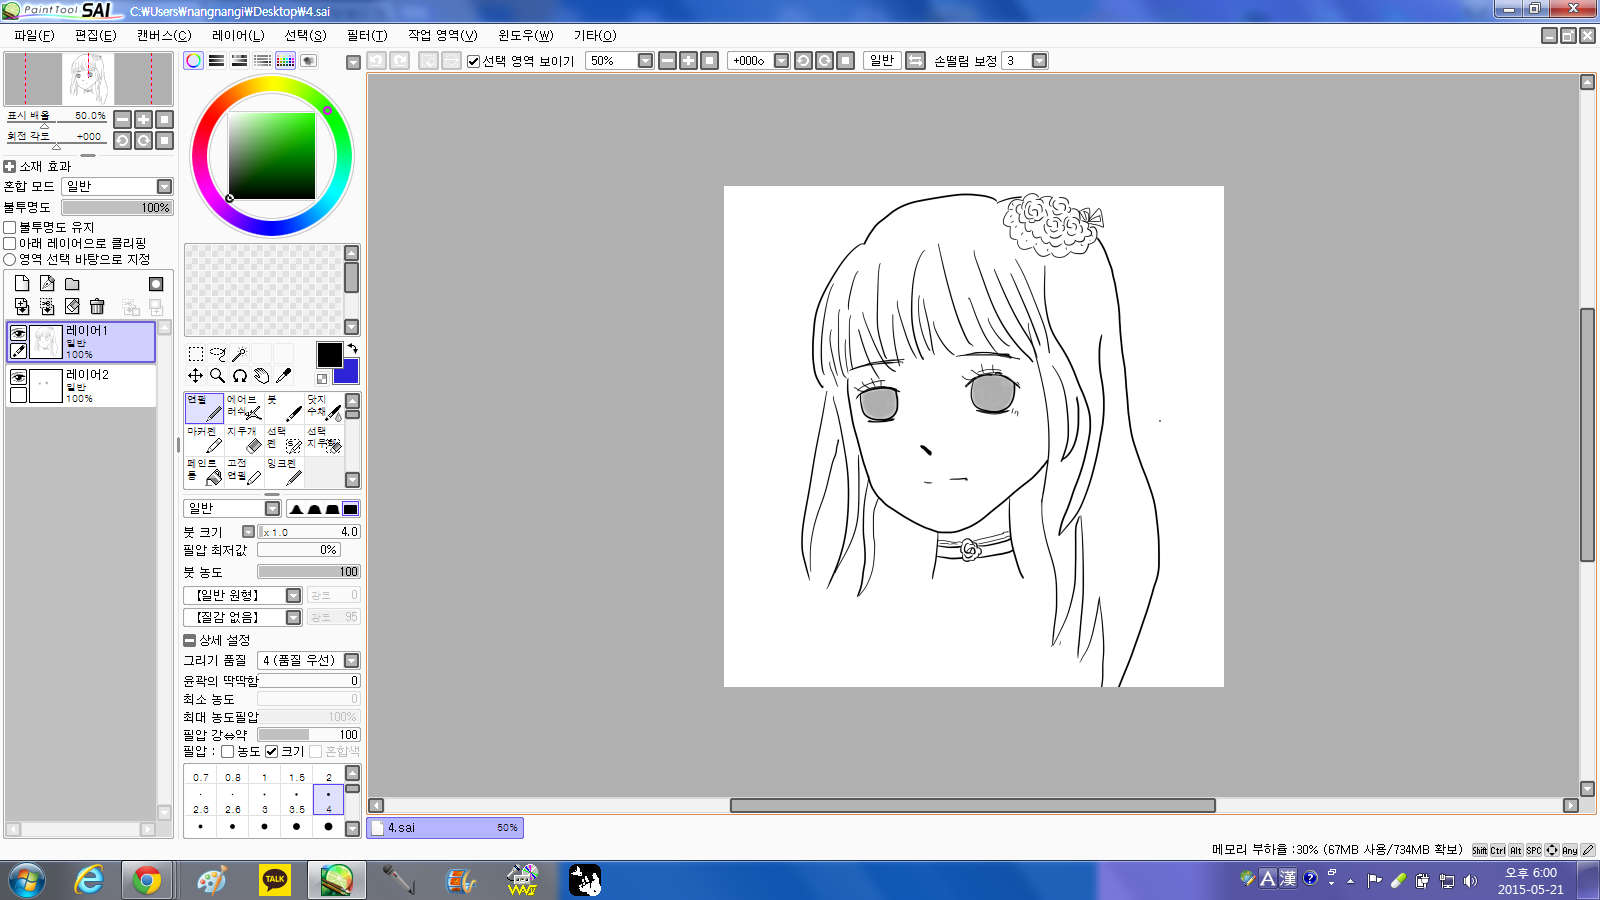Click the black foreground color swatch
The height and width of the screenshot is (900, 1600).
329,354
